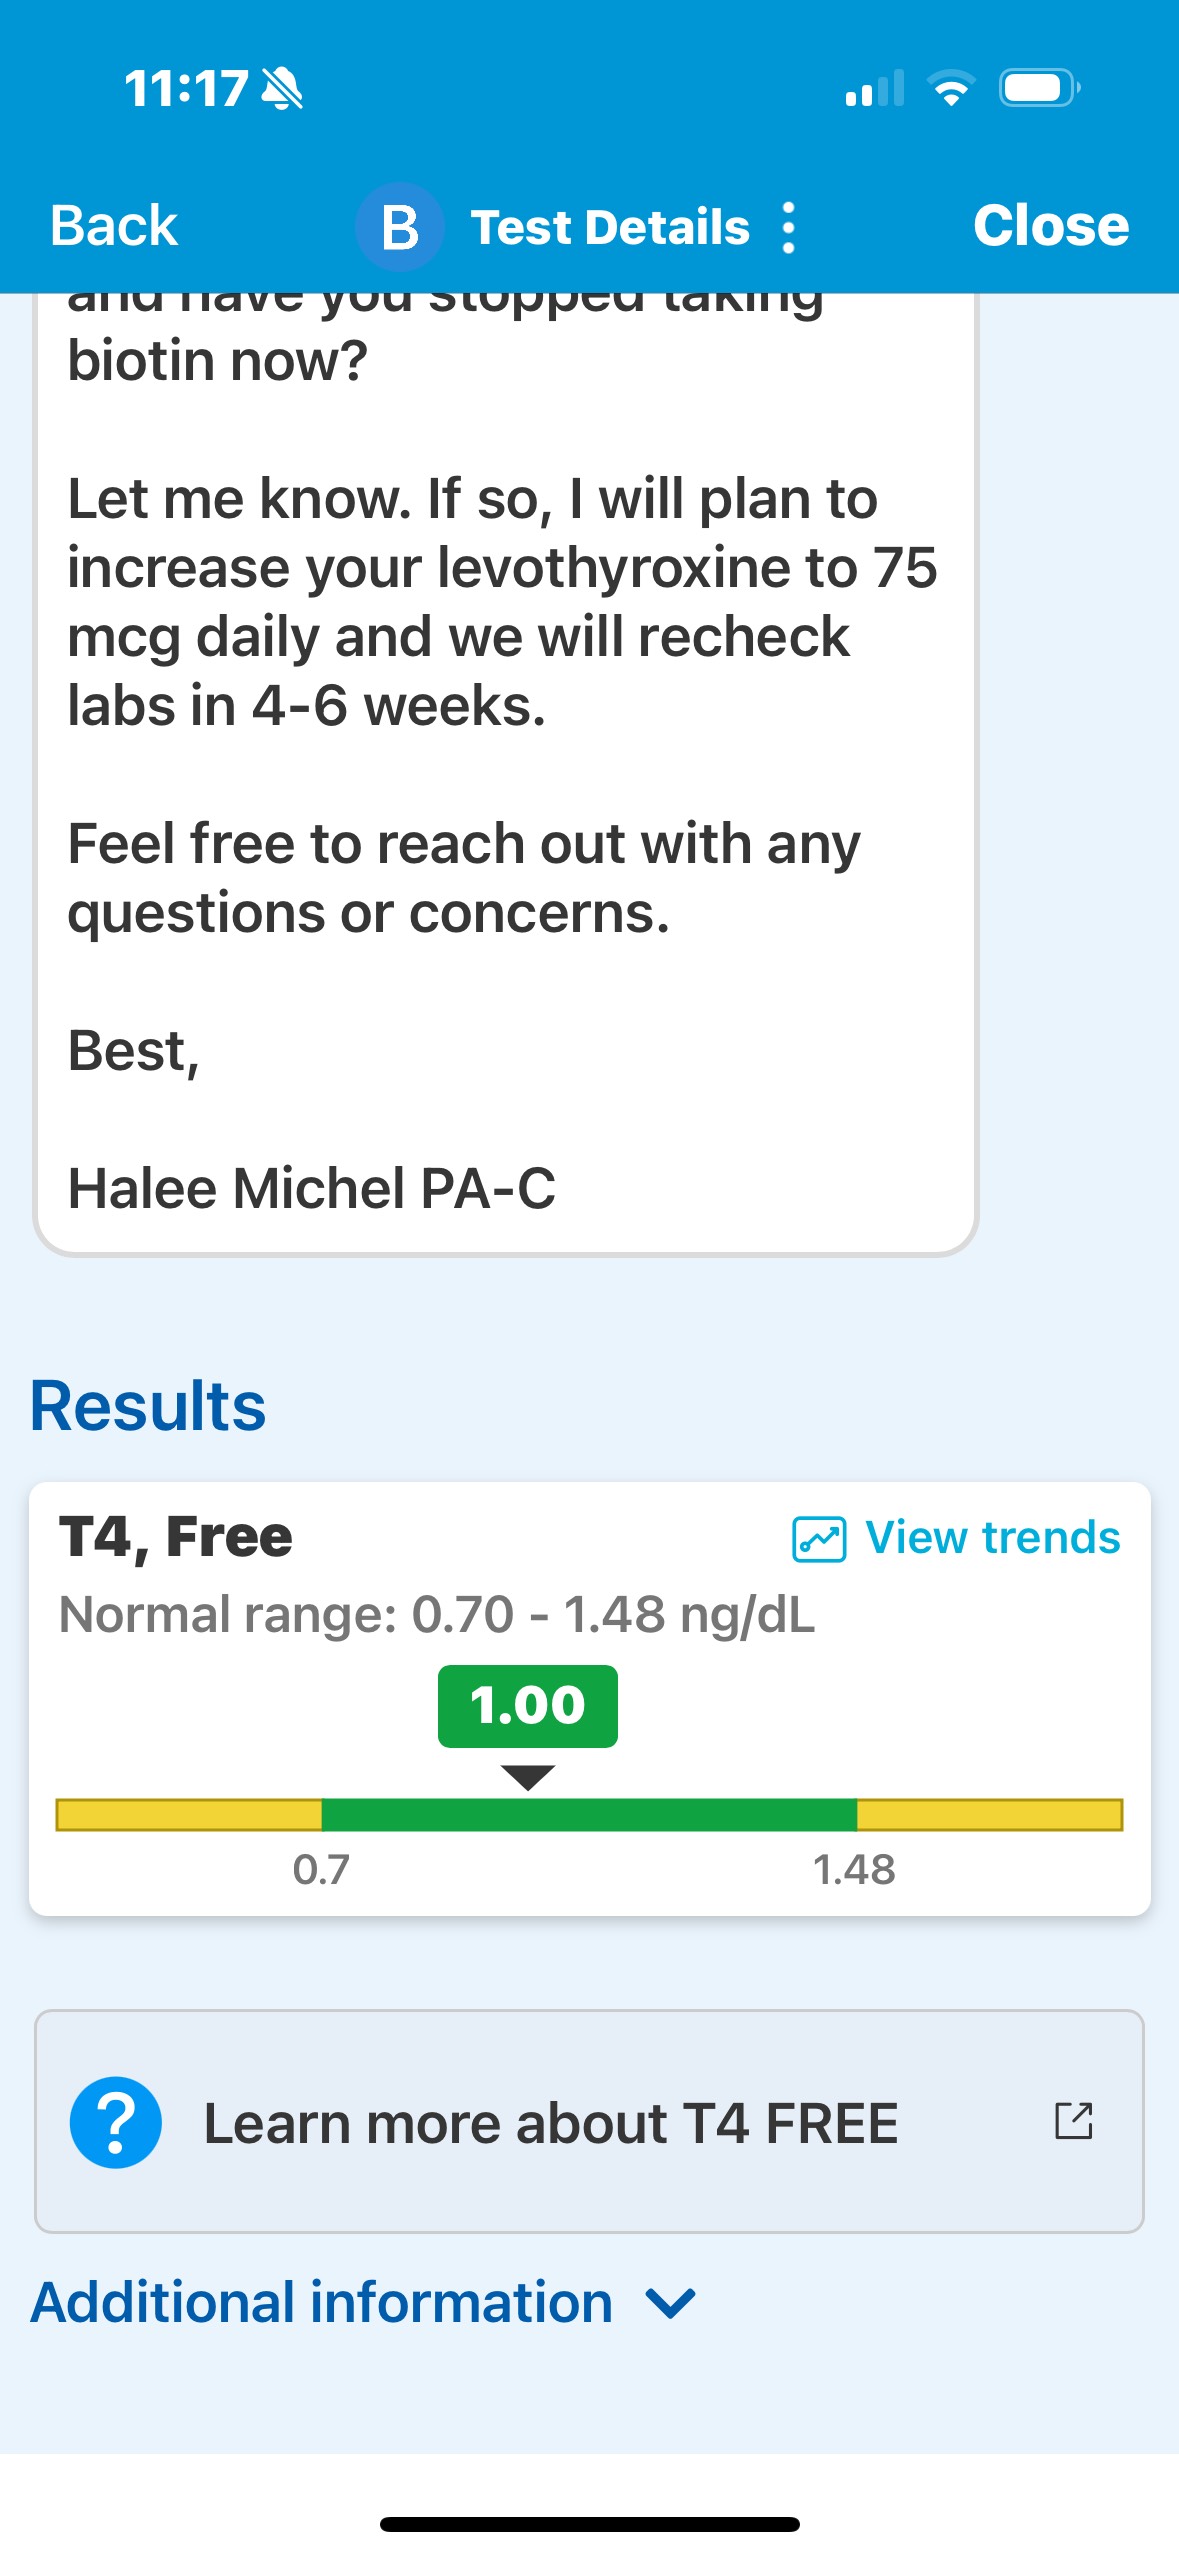Close the Test Details view
Image resolution: width=1179 pixels, height=2556 pixels.
[1050, 226]
